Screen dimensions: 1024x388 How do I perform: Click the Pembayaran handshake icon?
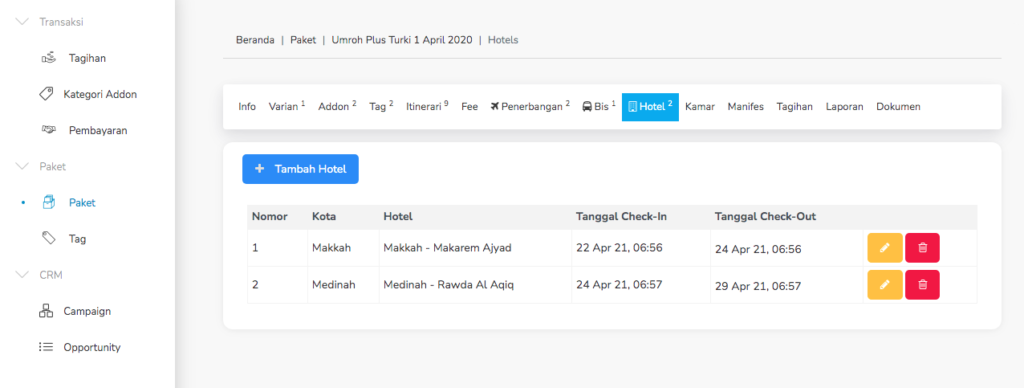(x=48, y=130)
